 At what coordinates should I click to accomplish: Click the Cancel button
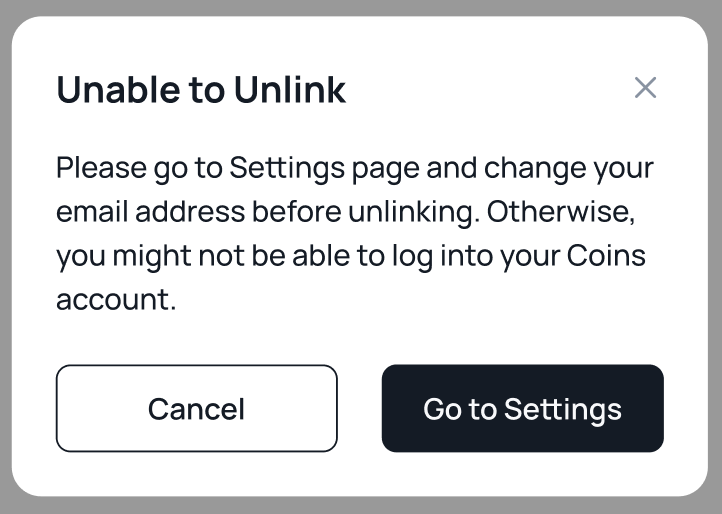[x=196, y=408]
